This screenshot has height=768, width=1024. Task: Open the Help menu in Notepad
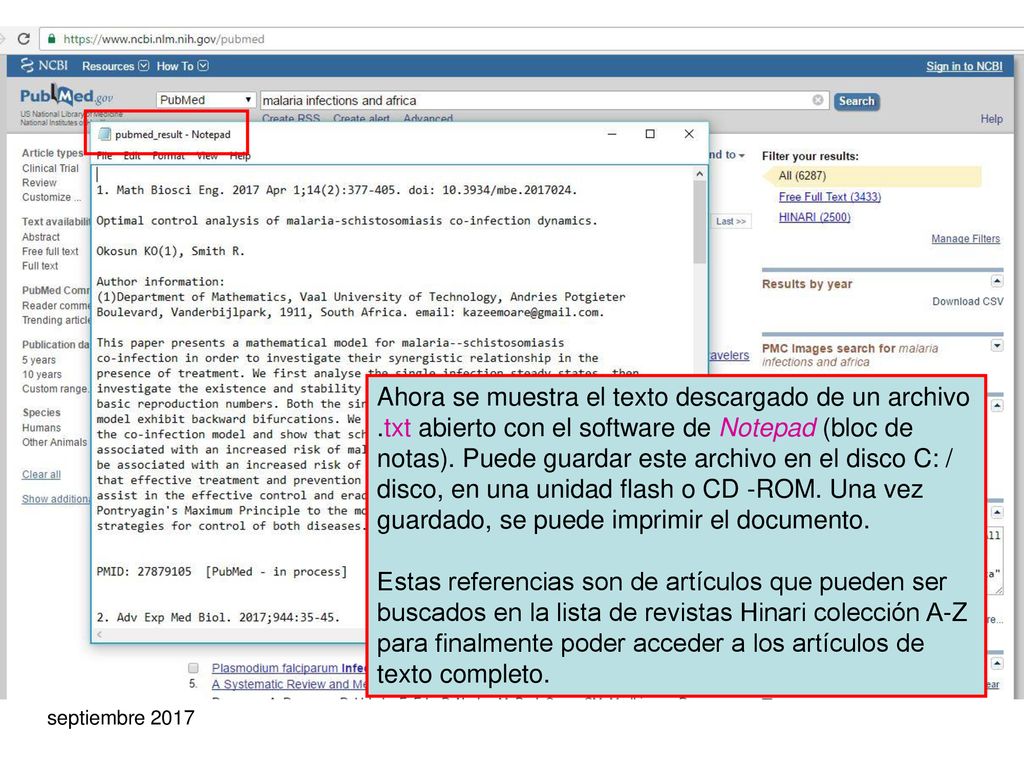coord(240,156)
